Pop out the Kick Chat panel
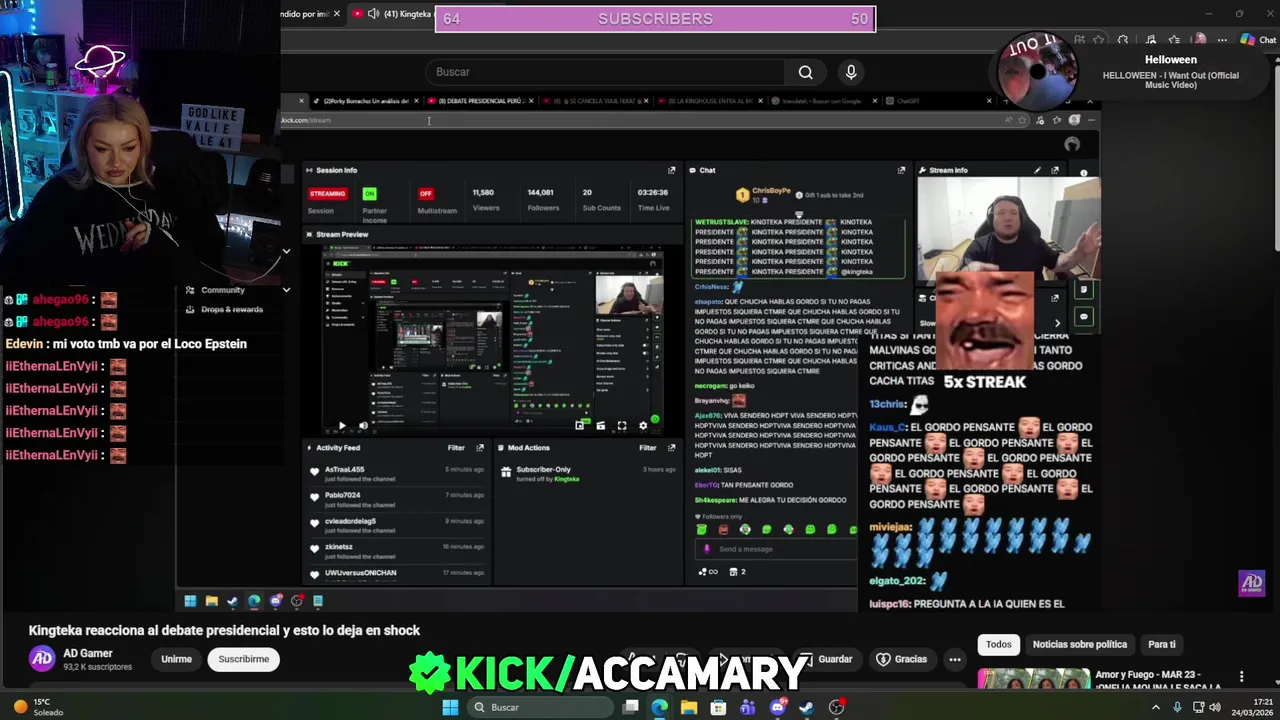The height and width of the screenshot is (720, 1280). click(901, 170)
